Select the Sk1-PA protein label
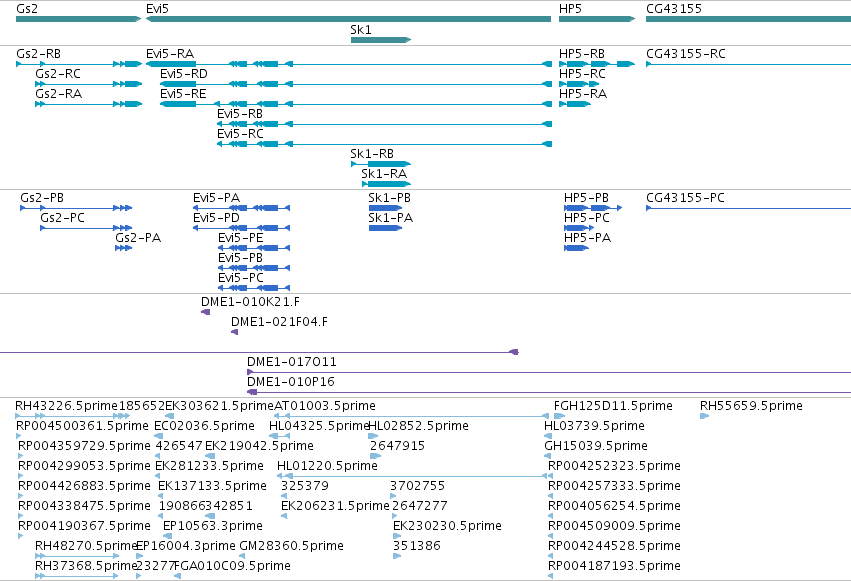 tap(390, 218)
